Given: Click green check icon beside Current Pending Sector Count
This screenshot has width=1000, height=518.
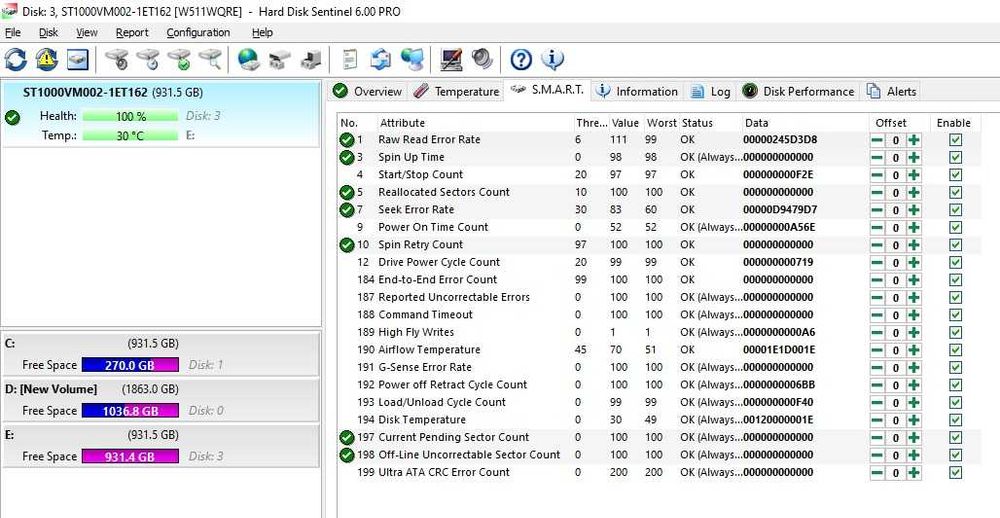Looking at the screenshot, I should tap(347, 438).
